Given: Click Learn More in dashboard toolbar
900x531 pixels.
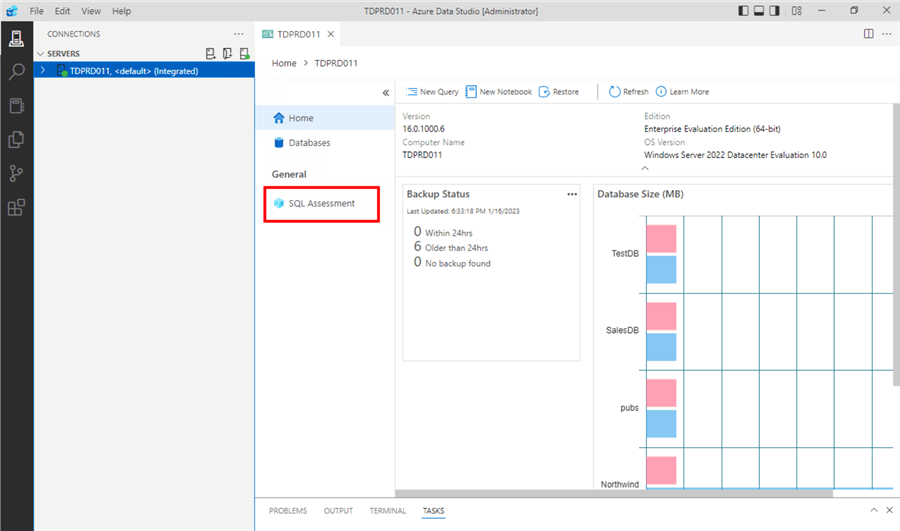Looking at the screenshot, I should (x=682, y=92).
